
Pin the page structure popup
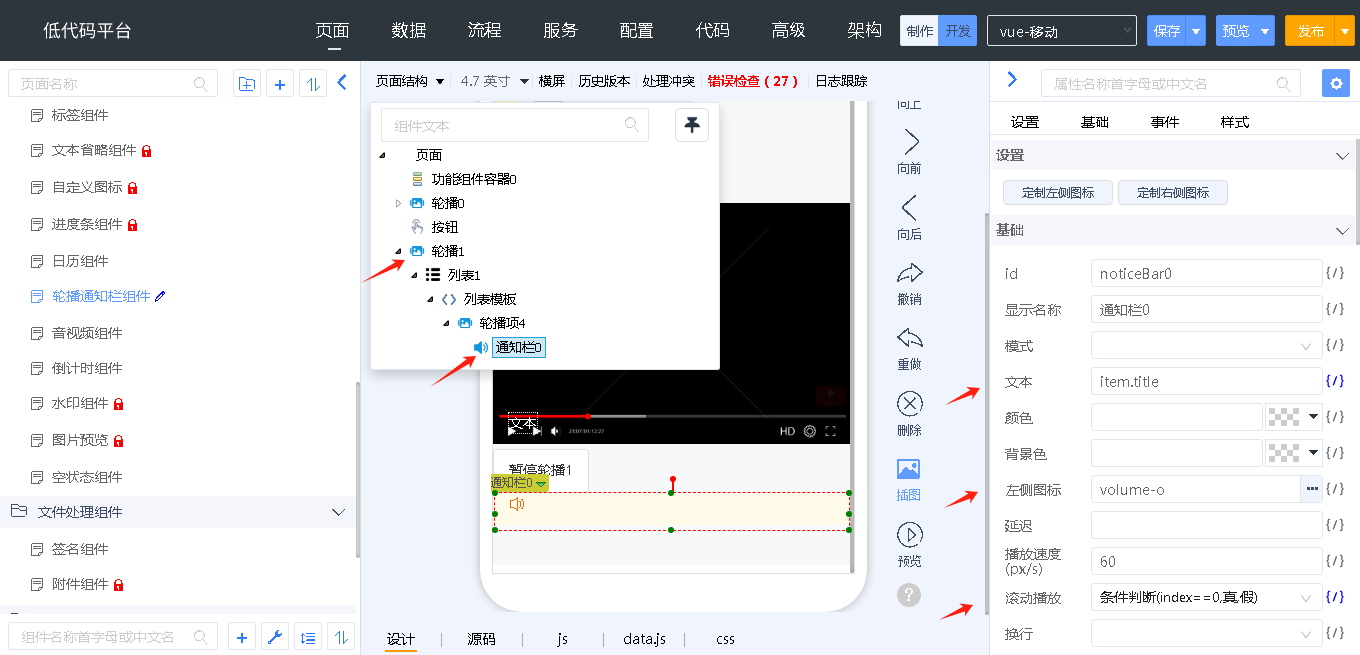(x=692, y=125)
